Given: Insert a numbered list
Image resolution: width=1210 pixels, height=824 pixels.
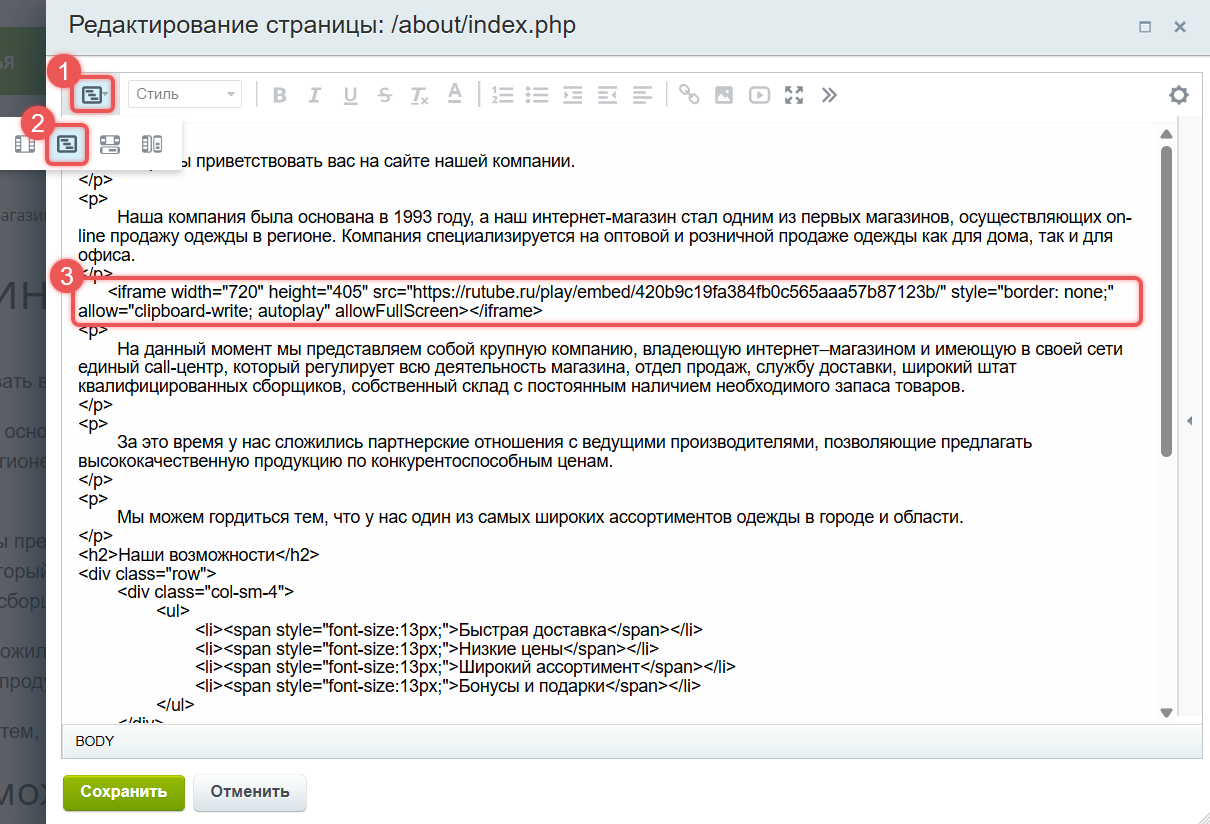Looking at the screenshot, I should [x=502, y=95].
